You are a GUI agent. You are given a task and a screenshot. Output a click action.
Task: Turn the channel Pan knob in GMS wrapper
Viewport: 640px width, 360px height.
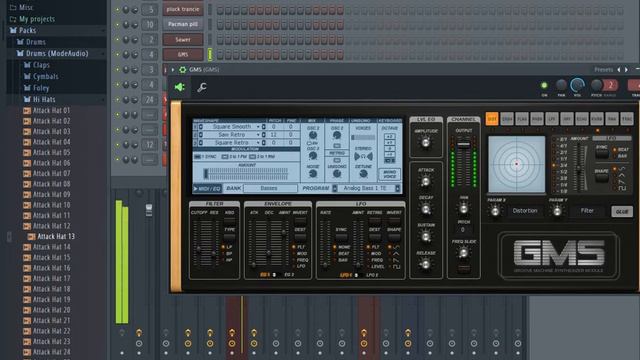(561, 85)
